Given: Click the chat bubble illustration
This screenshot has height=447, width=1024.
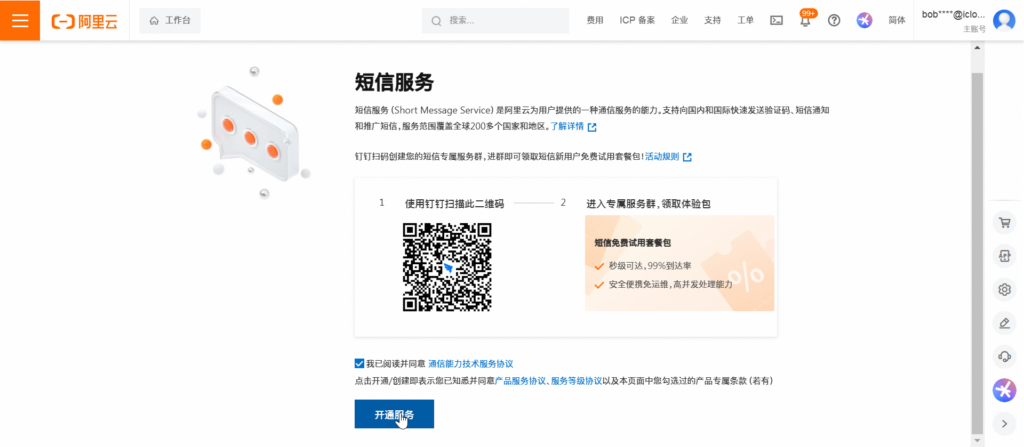Looking at the screenshot, I should (254, 133).
